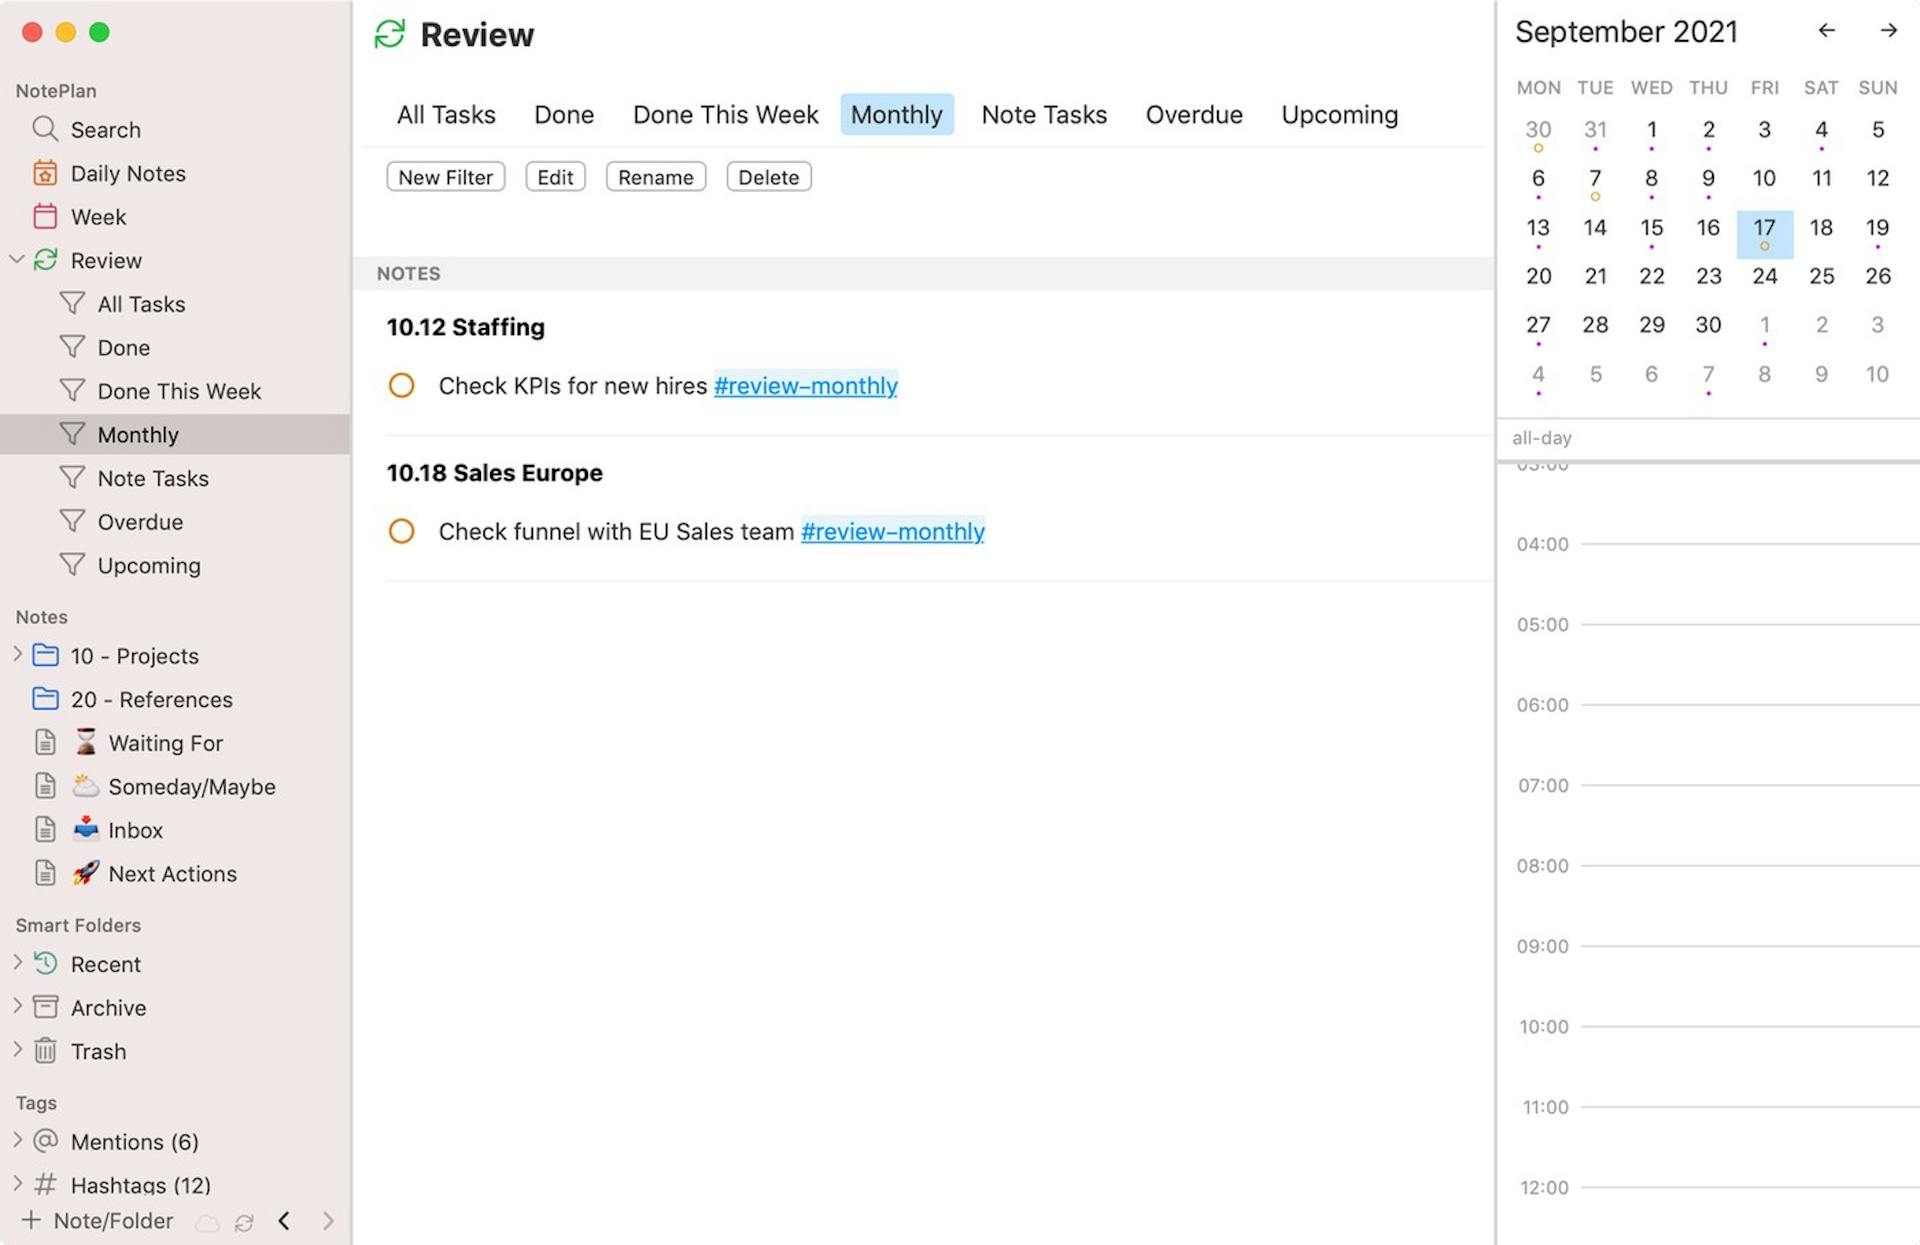Click the cloud sync status icon
Image resolution: width=1920 pixels, height=1245 pixels.
click(x=207, y=1221)
